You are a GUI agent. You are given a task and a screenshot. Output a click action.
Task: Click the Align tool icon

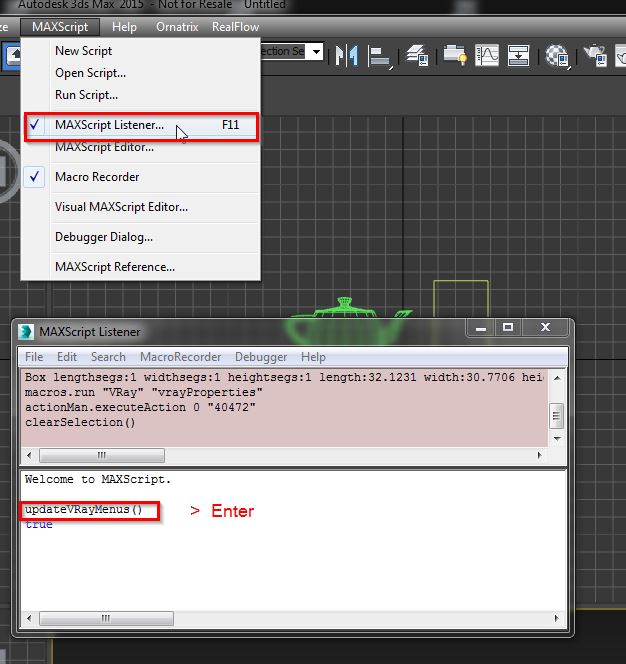(x=379, y=56)
